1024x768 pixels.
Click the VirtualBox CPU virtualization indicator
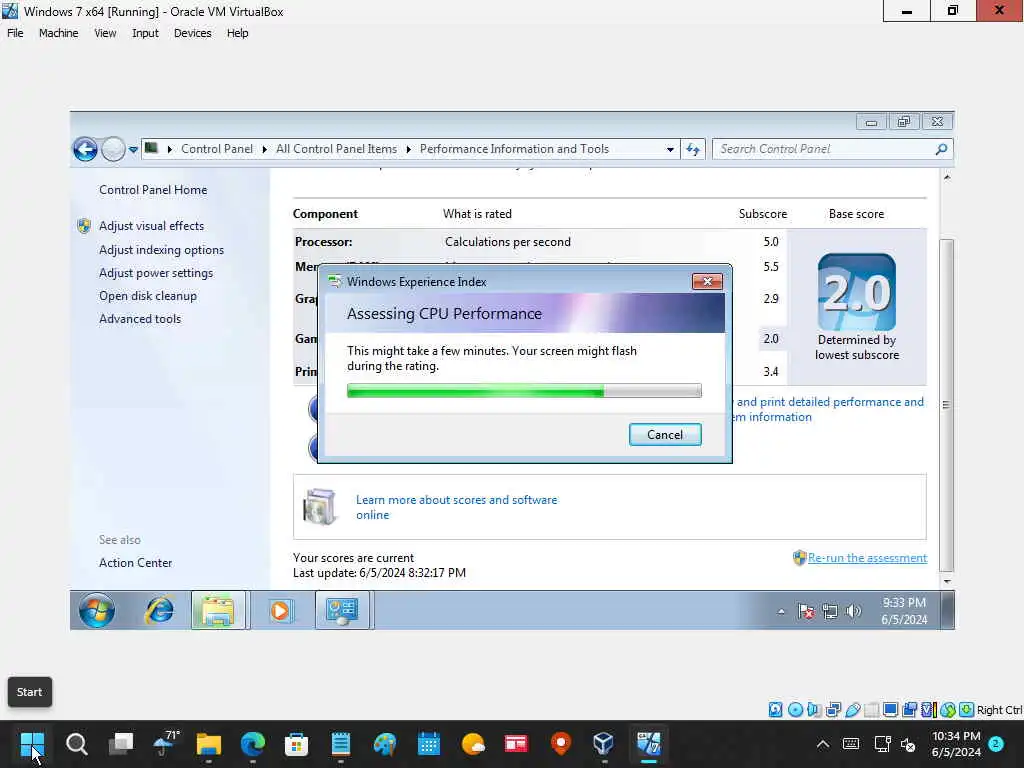pyautogui.click(x=929, y=710)
